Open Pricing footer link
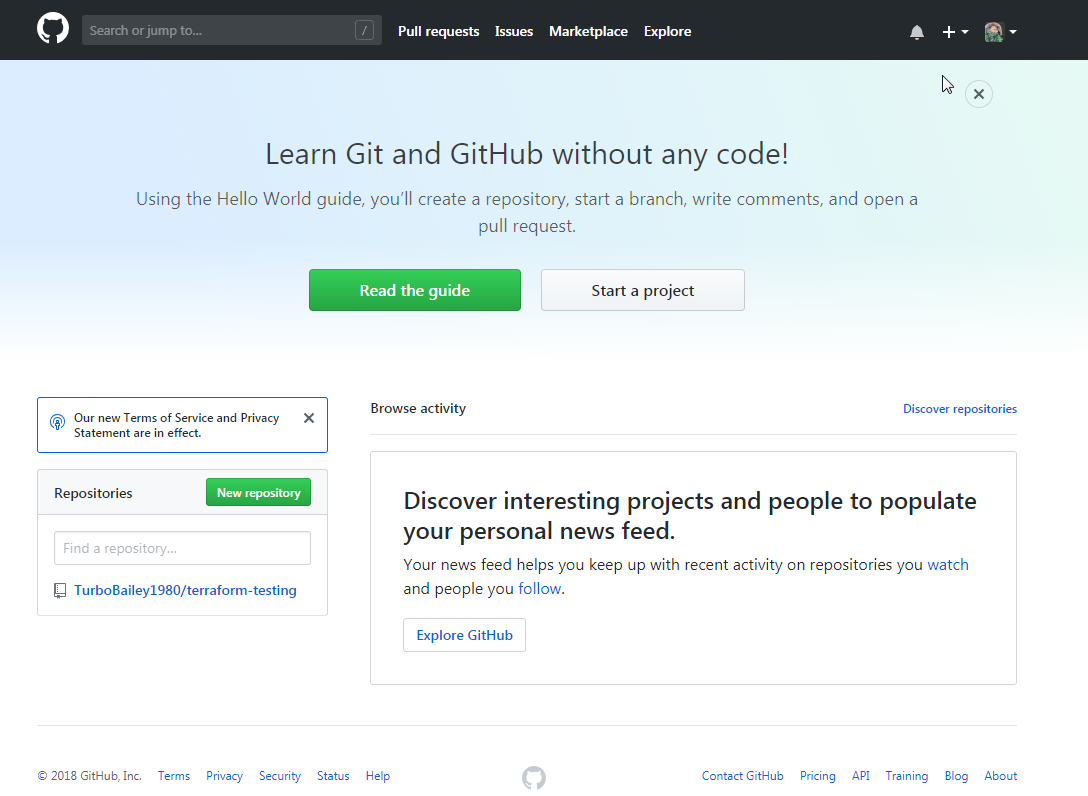Screen dimensions: 1088x796 tap(817, 776)
